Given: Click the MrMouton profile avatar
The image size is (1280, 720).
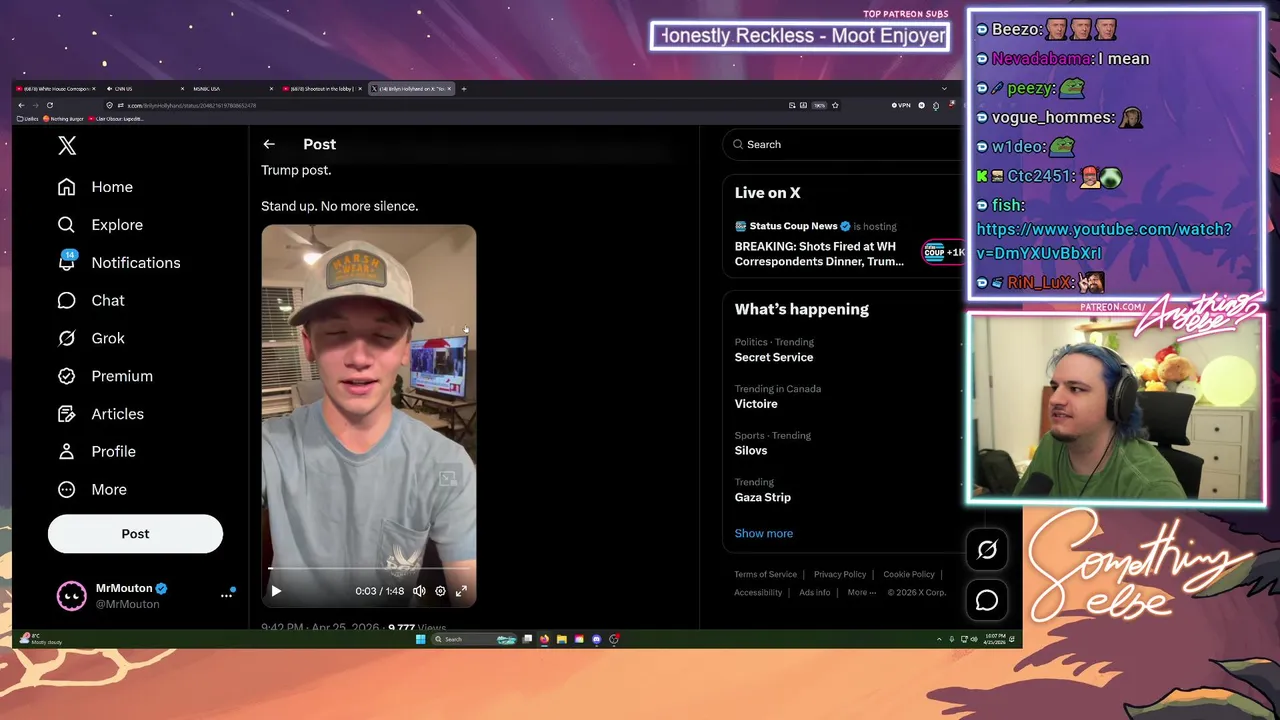Looking at the screenshot, I should [x=71, y=596].
